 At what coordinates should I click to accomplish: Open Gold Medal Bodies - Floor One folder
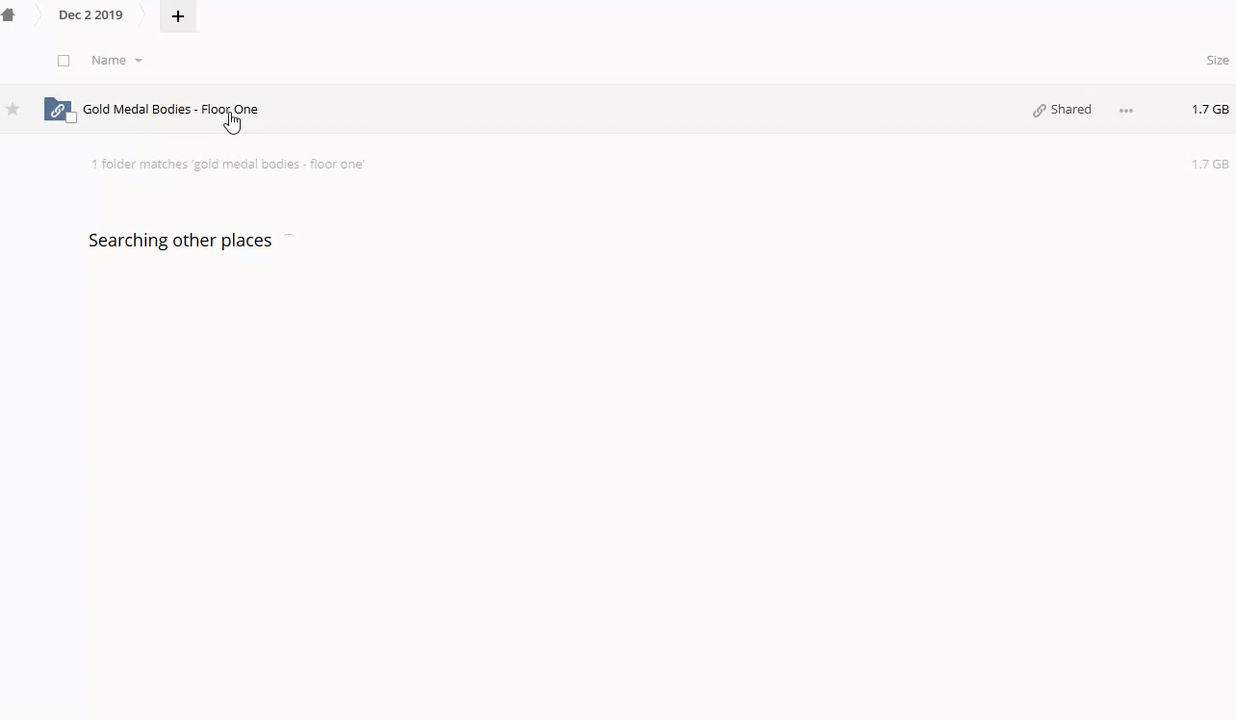(169, 109)
